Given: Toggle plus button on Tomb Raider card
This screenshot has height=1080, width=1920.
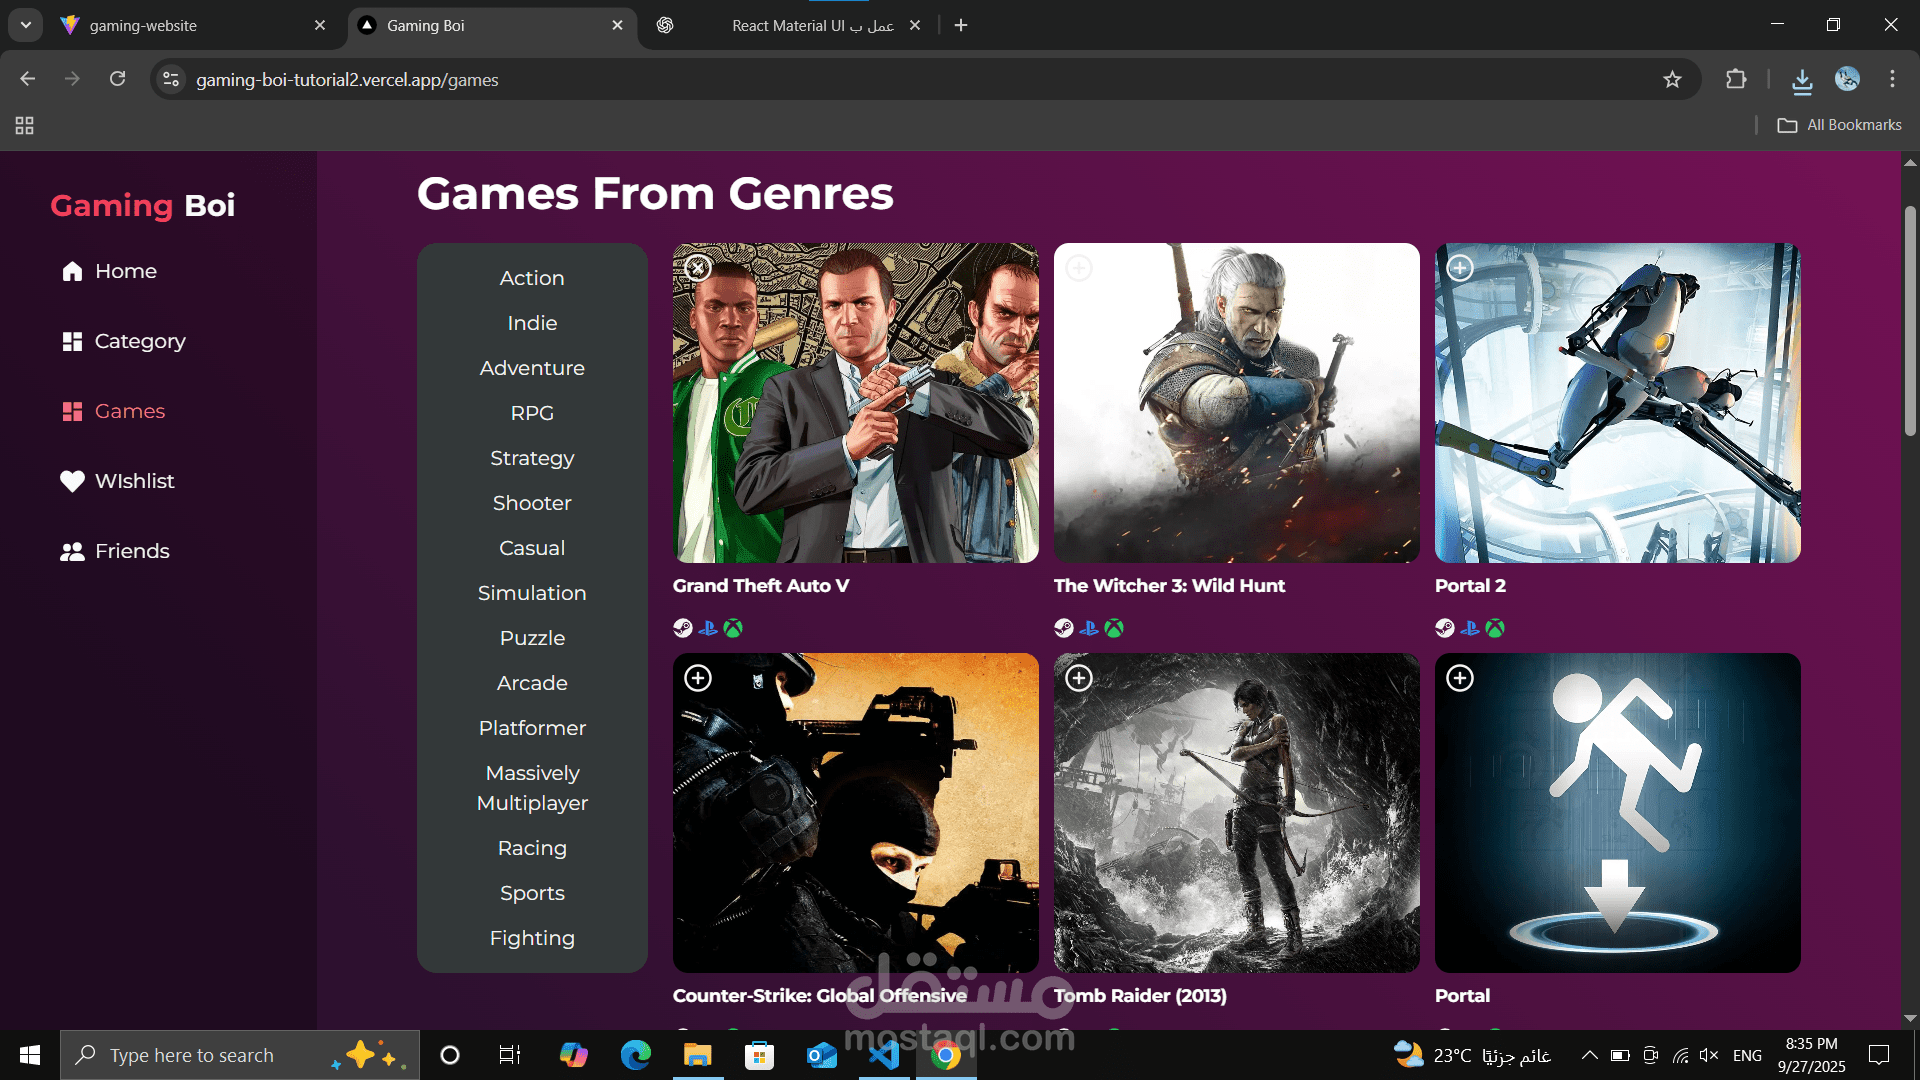Looking at the screenshot, I should click(x=1079, y=678).
